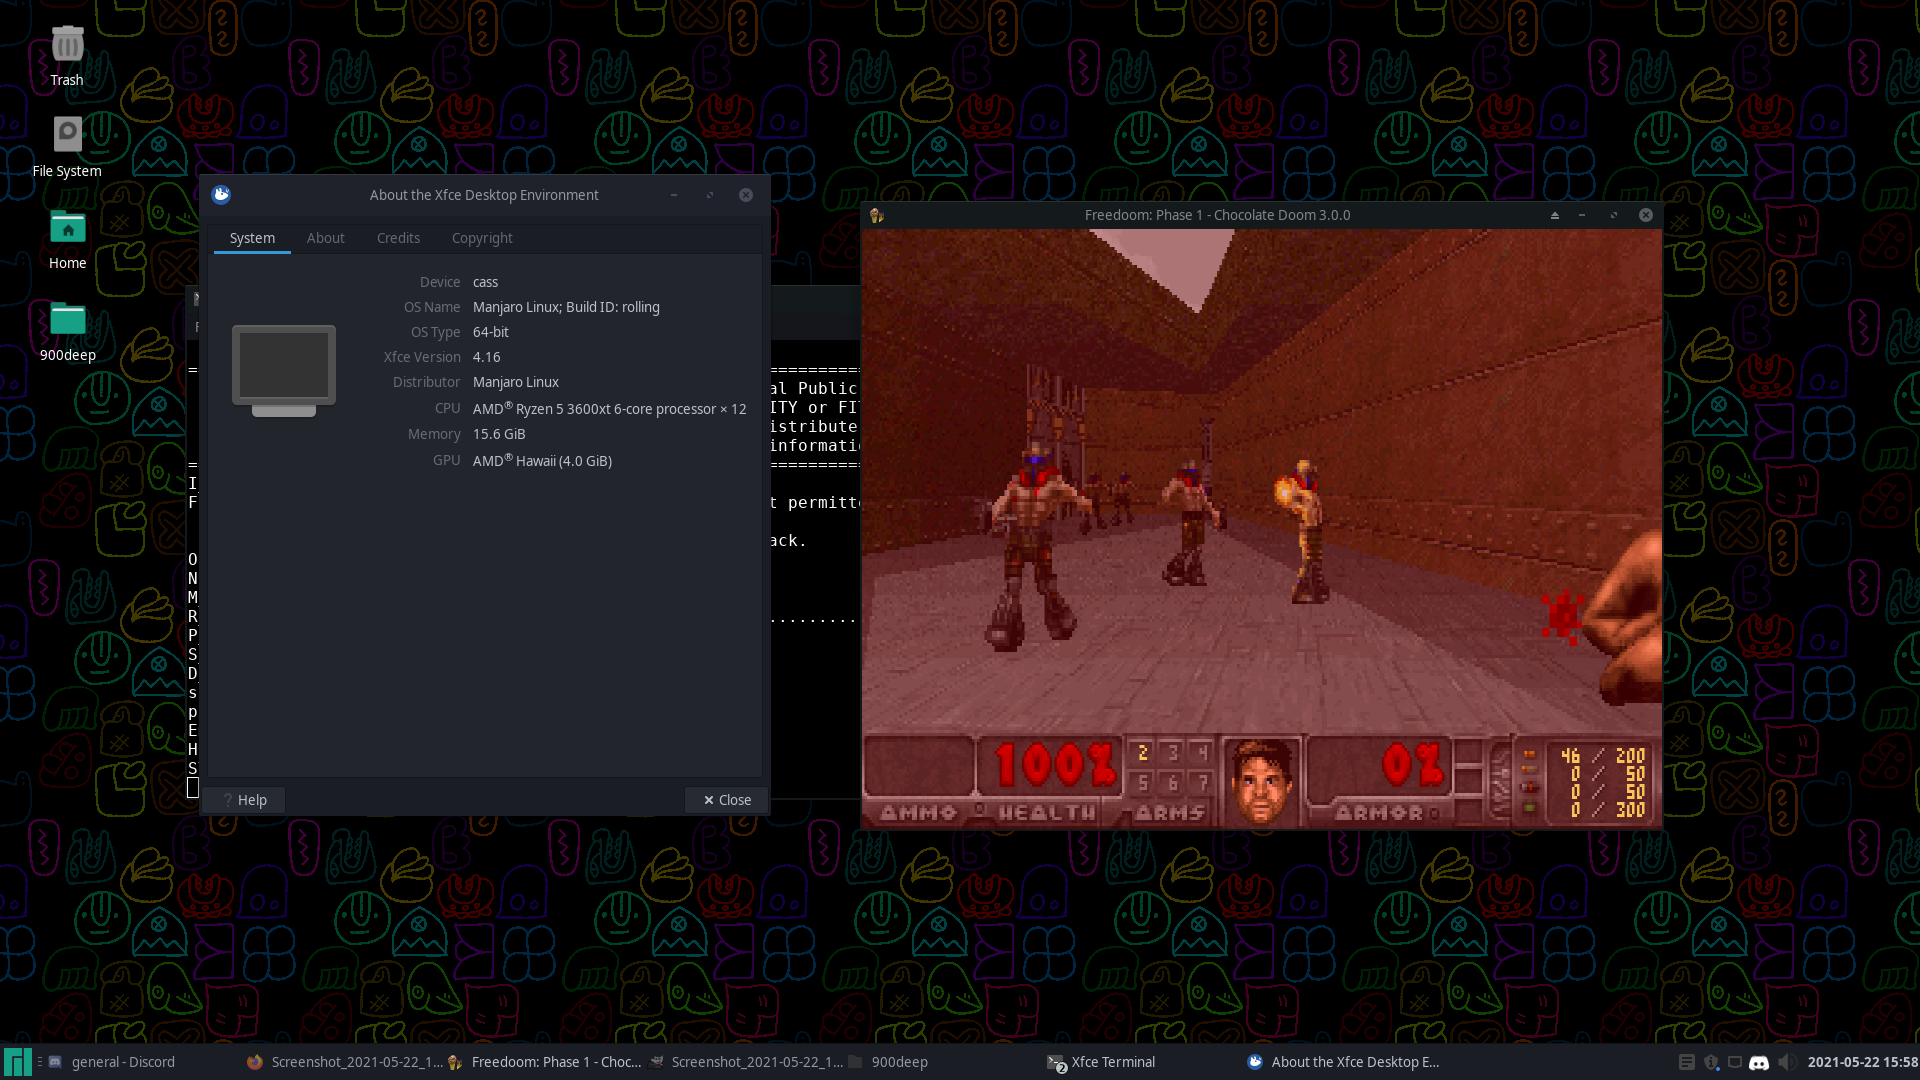Open the 900deep folder on desktop
The height and width of the screenshot is (1080, 1920).
click(x=67, y=320)
